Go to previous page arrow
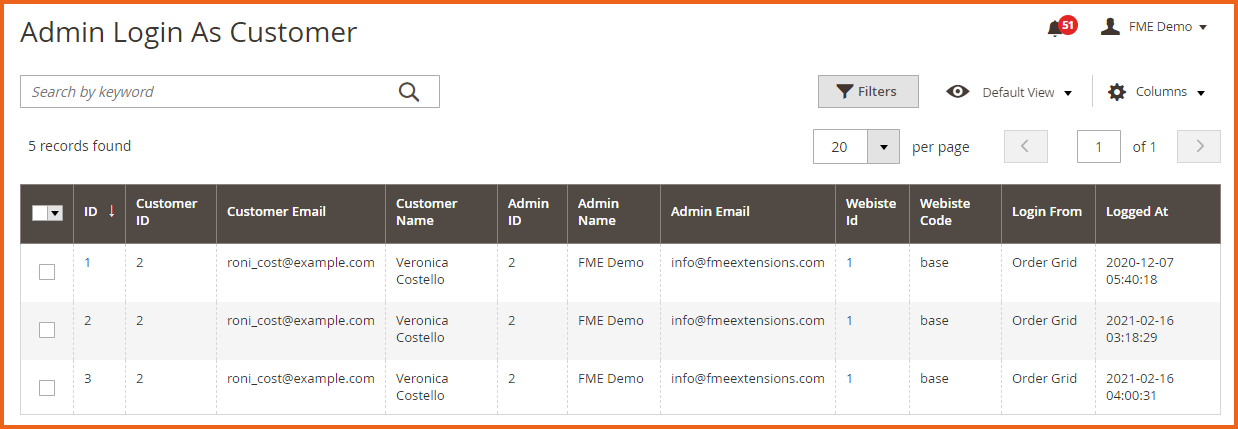The width and height of the screenshot is (1238, 429). [x=1026, y=147]
